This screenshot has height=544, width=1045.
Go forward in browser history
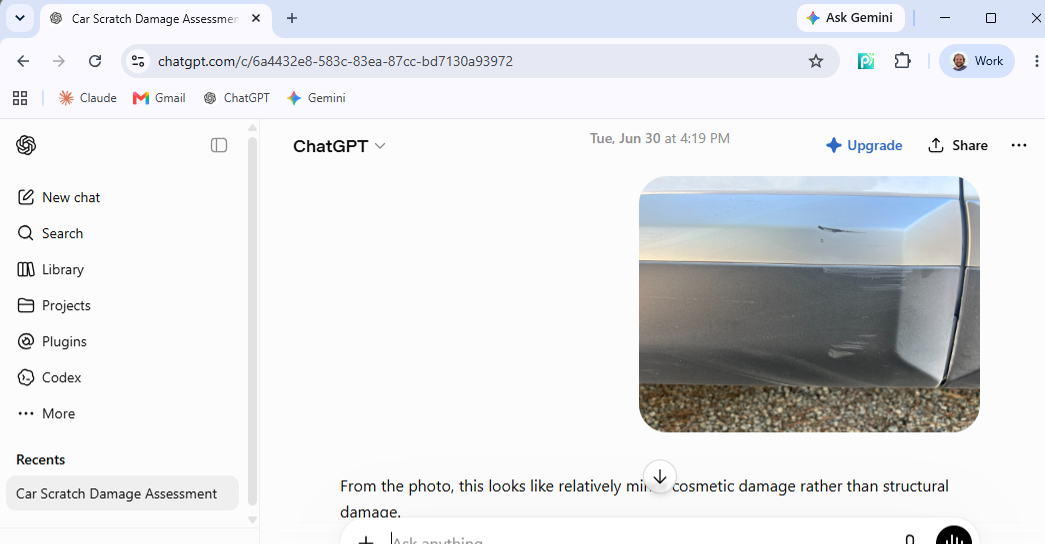point(59,61)
